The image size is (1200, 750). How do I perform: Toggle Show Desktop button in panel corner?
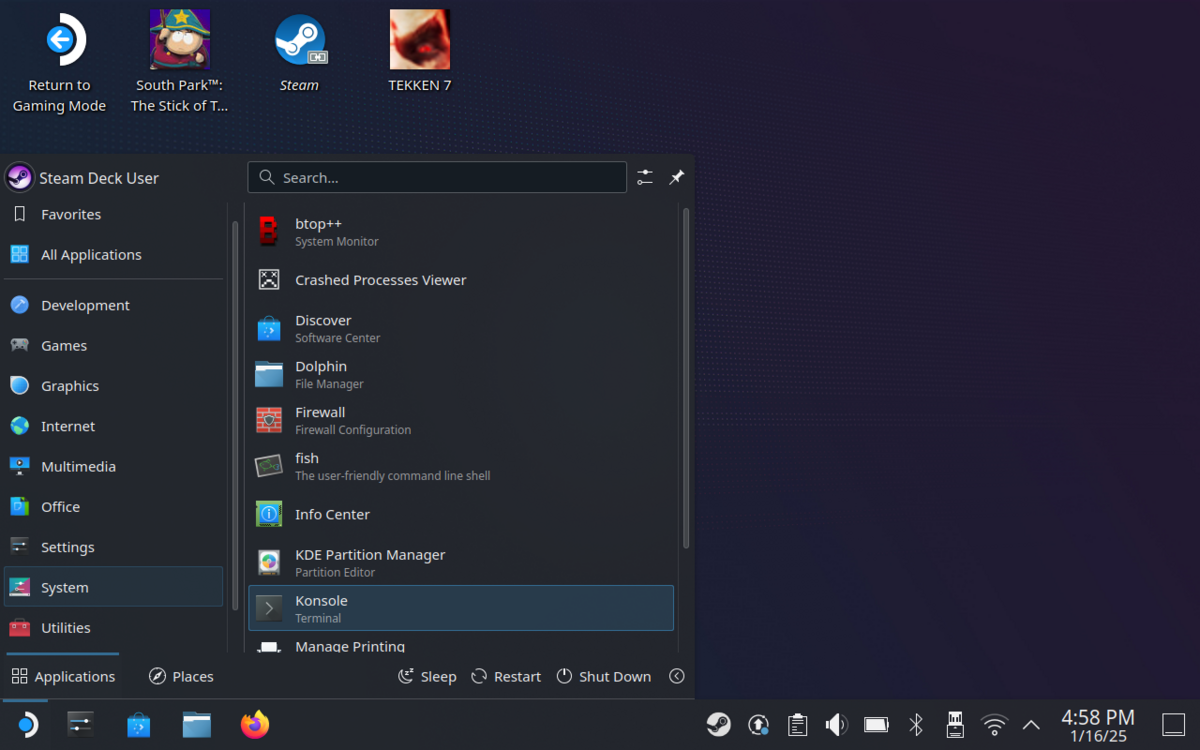coord(1173,724)
